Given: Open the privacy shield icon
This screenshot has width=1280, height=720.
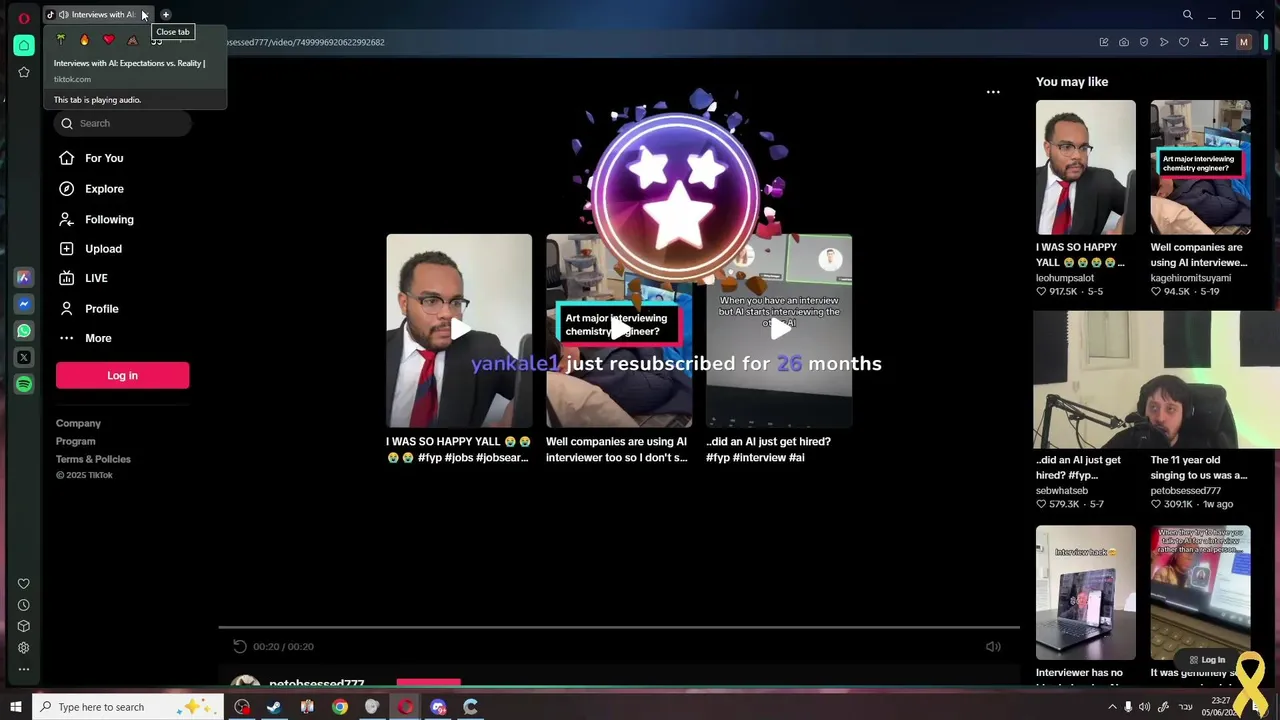Looking at the screenshot, I should click(1144, 42).
